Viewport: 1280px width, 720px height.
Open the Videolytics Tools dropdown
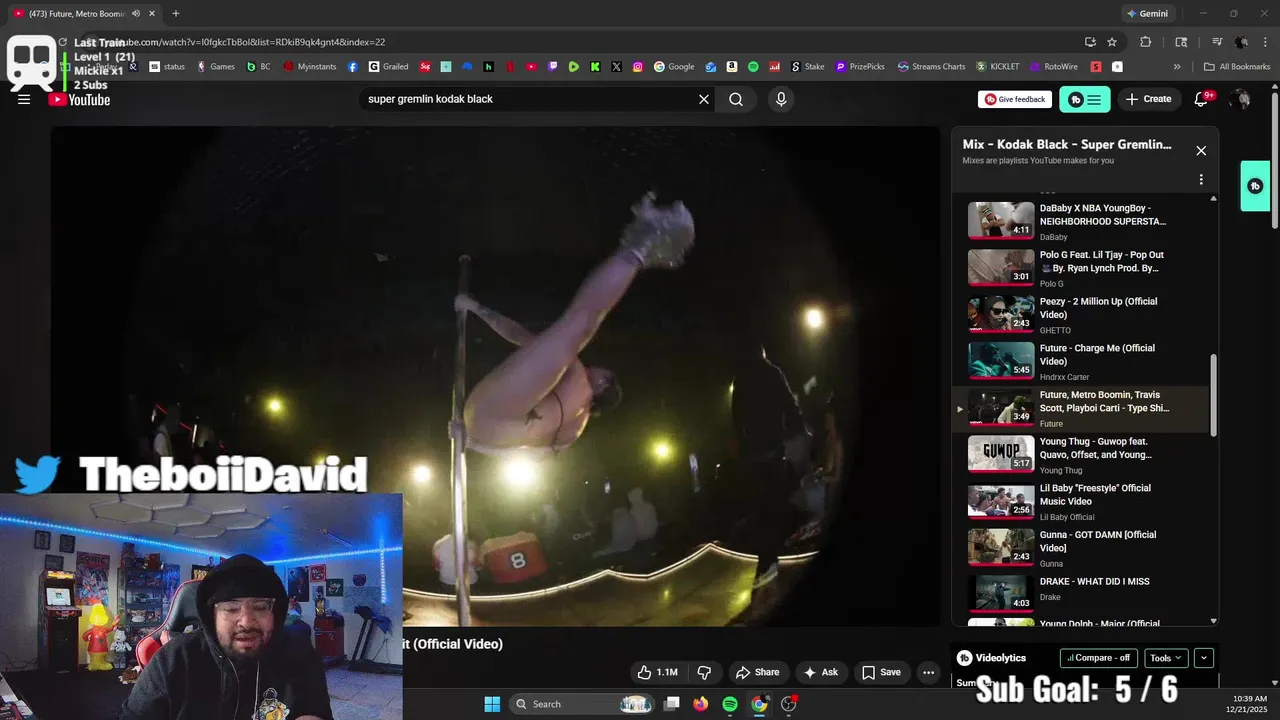tap(1166, 658)
